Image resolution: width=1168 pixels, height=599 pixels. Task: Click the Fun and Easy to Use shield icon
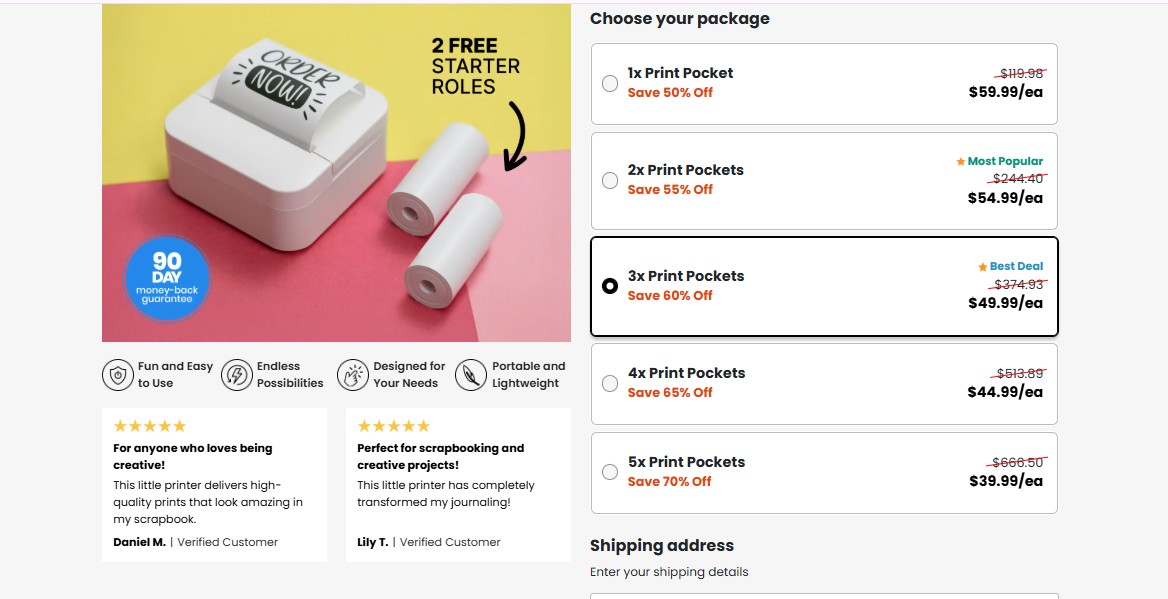tap(118, 375)
